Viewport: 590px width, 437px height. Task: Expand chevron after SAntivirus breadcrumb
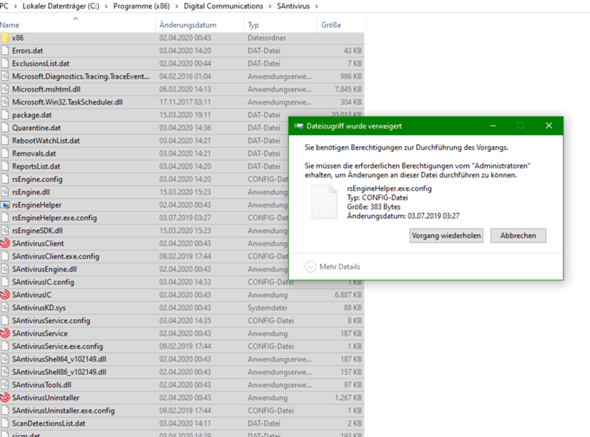pos(316,6)
